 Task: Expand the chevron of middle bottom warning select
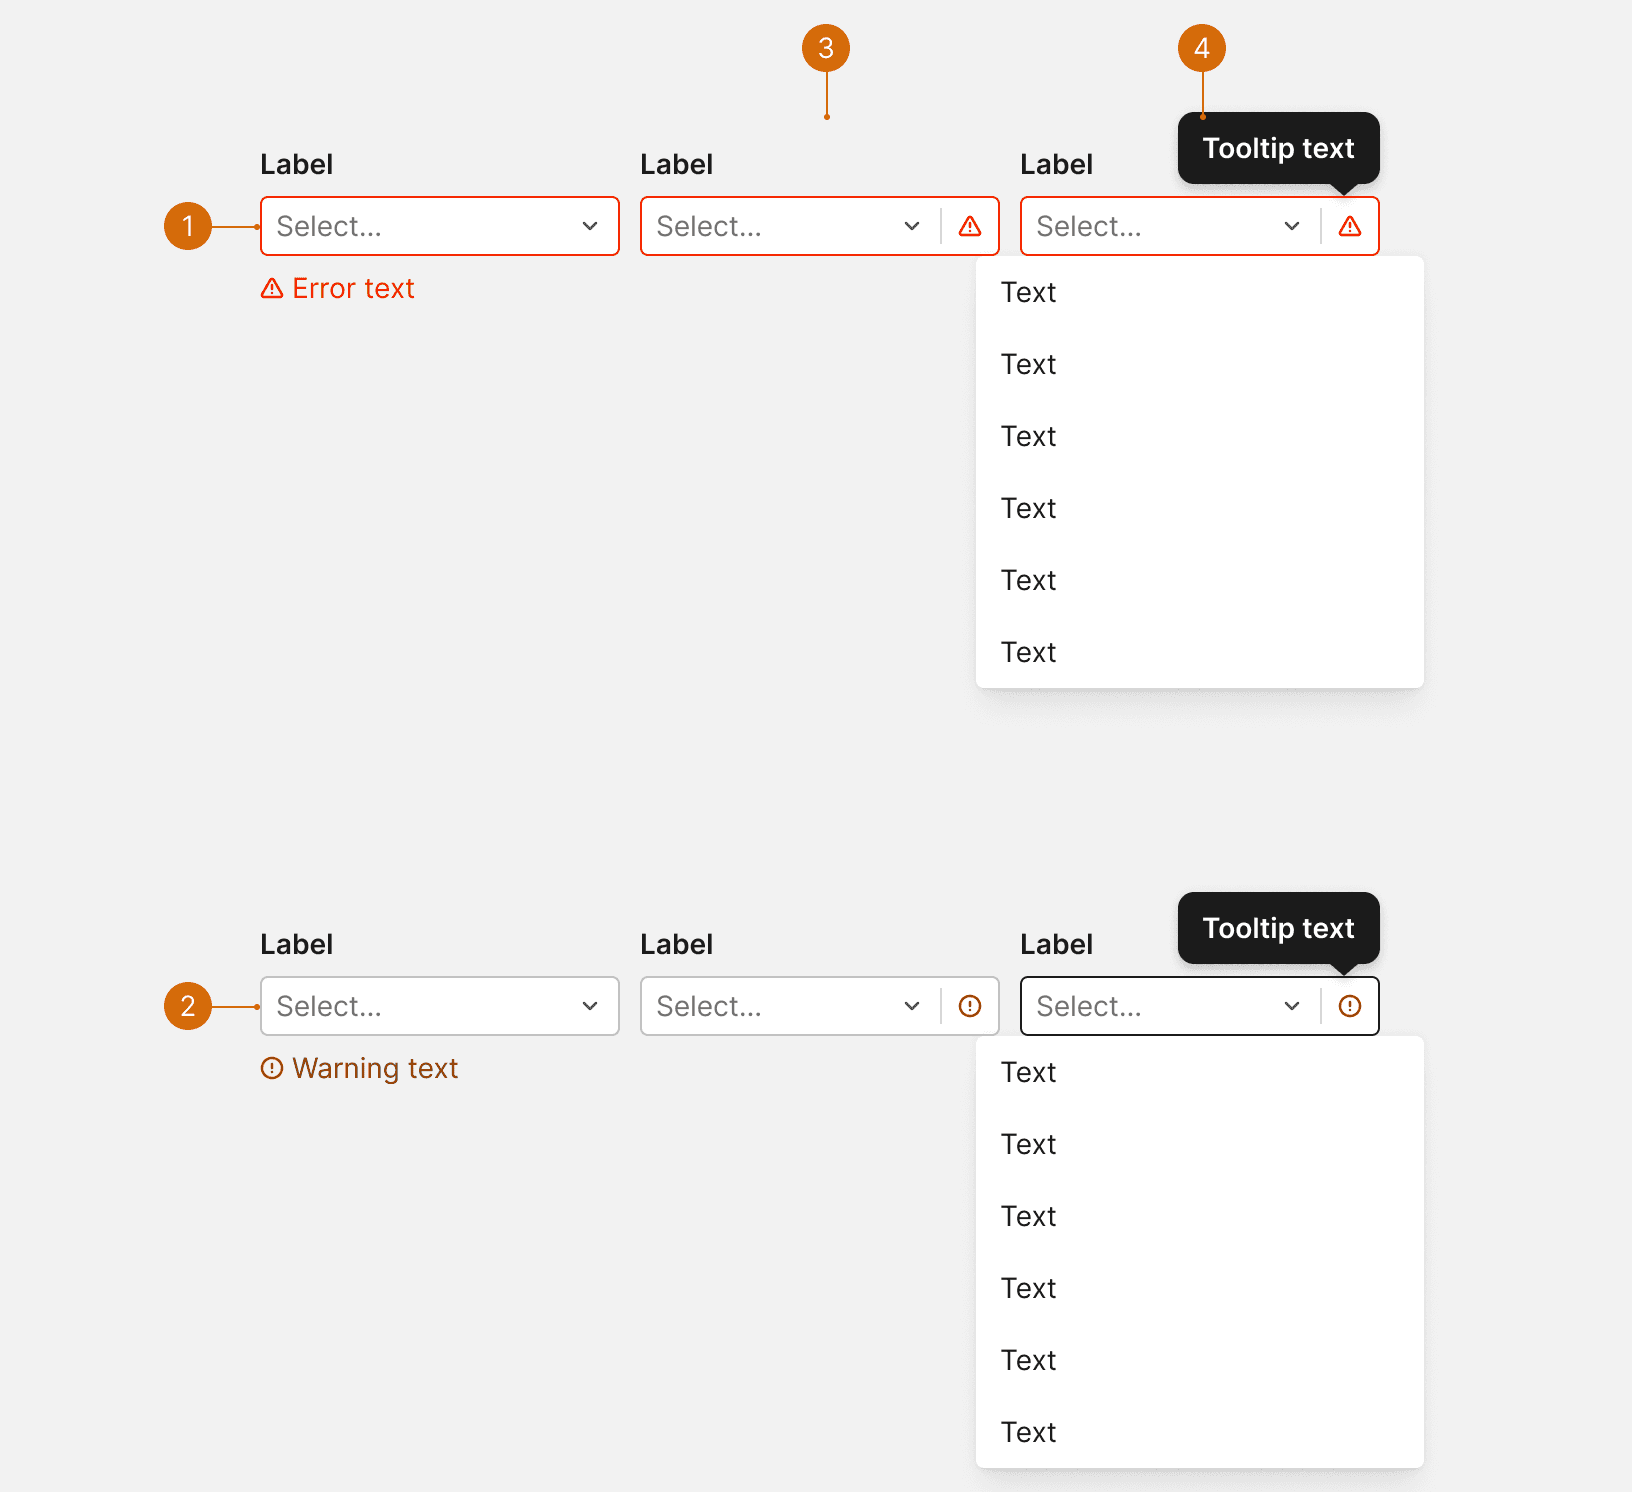912,1006
